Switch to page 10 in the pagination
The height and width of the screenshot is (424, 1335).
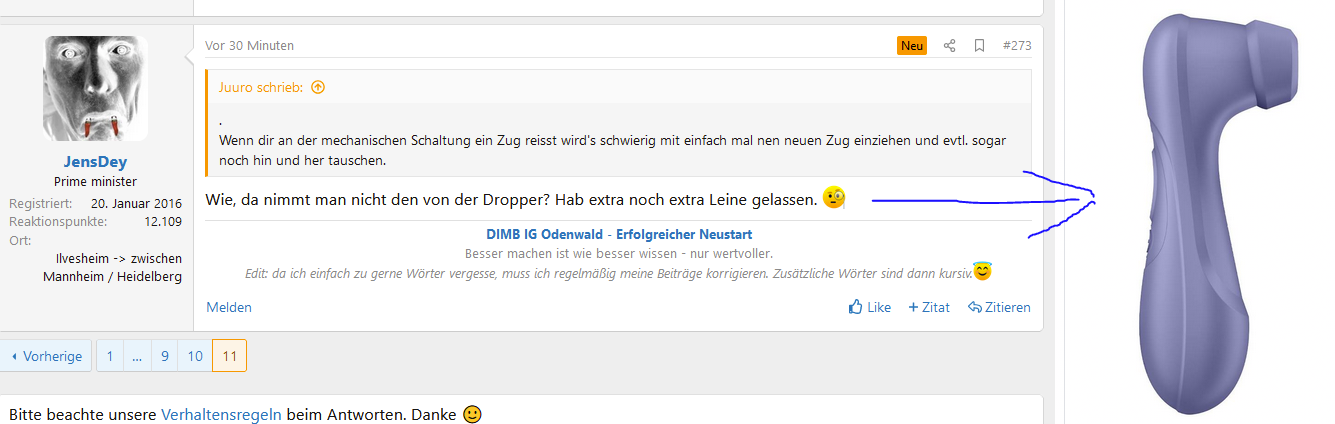(x=195, y=356)
